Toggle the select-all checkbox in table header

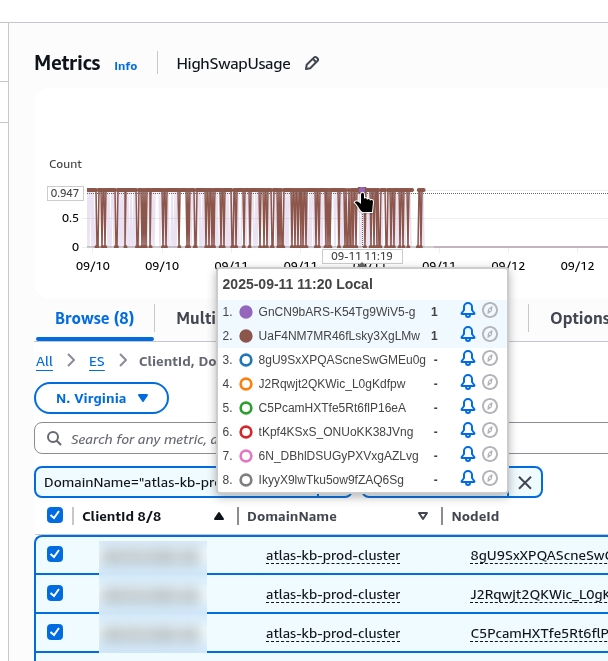tap(55, 516)
